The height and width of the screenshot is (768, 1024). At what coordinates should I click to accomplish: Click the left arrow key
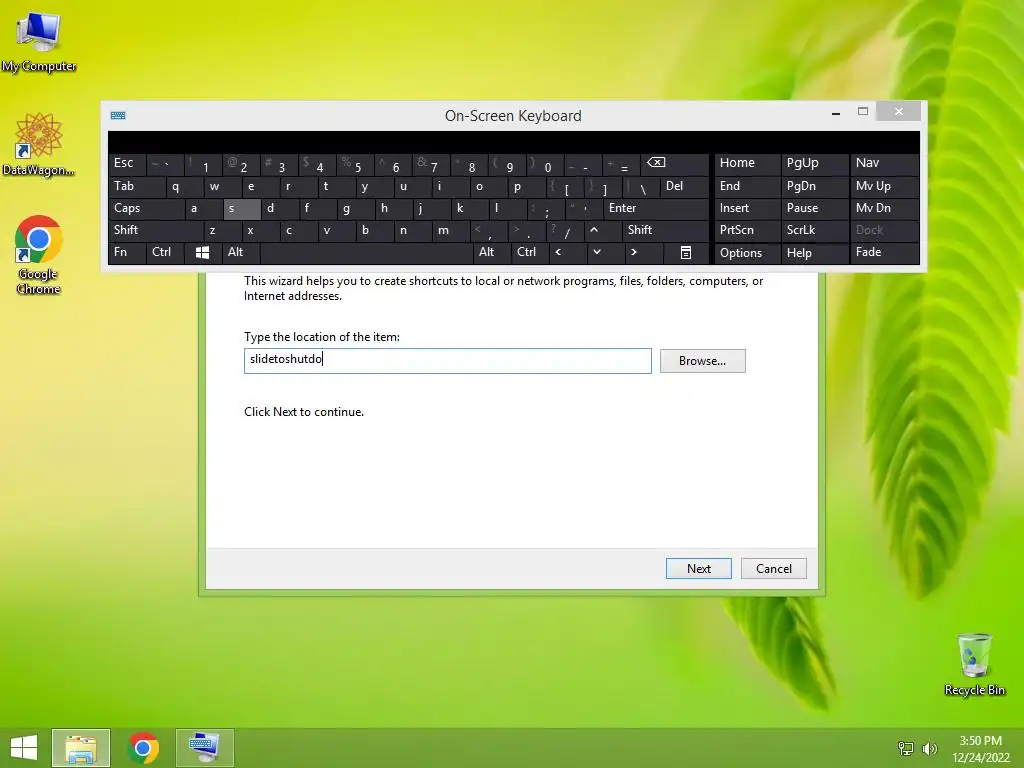coord(567,253)
